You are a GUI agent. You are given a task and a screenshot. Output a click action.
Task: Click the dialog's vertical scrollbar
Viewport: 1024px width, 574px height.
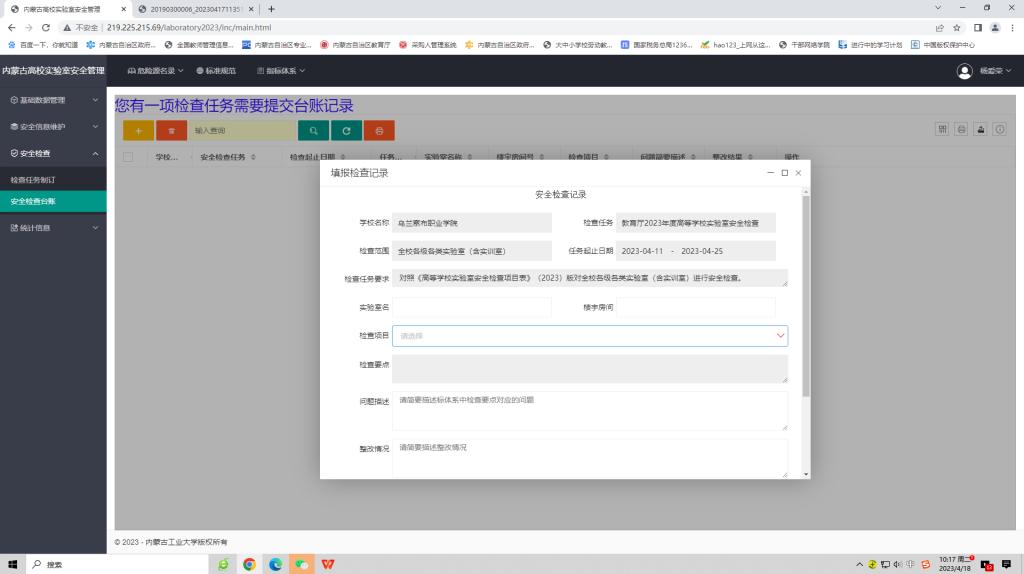tap(806, 300)
